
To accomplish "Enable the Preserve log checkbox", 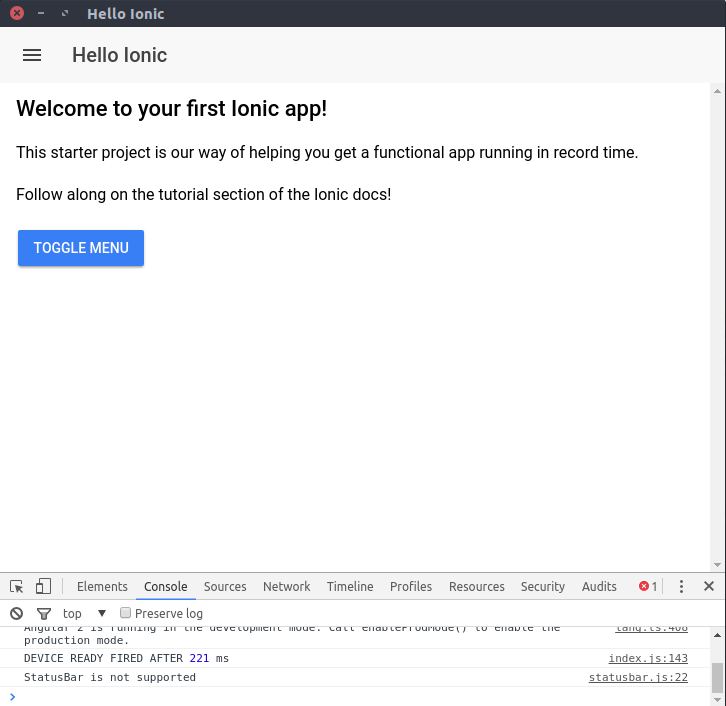I will (125, 613).
